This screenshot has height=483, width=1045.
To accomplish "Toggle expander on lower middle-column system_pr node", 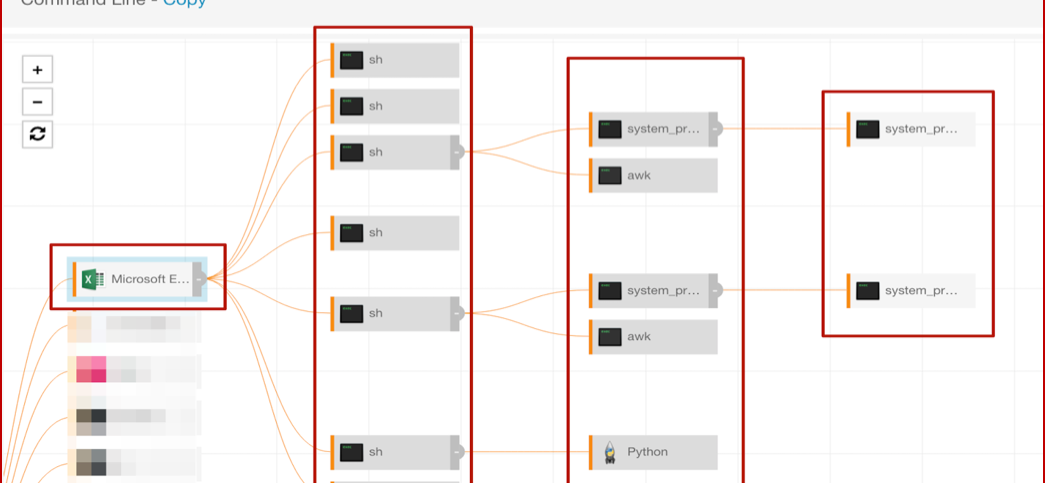I will point(715,291).
